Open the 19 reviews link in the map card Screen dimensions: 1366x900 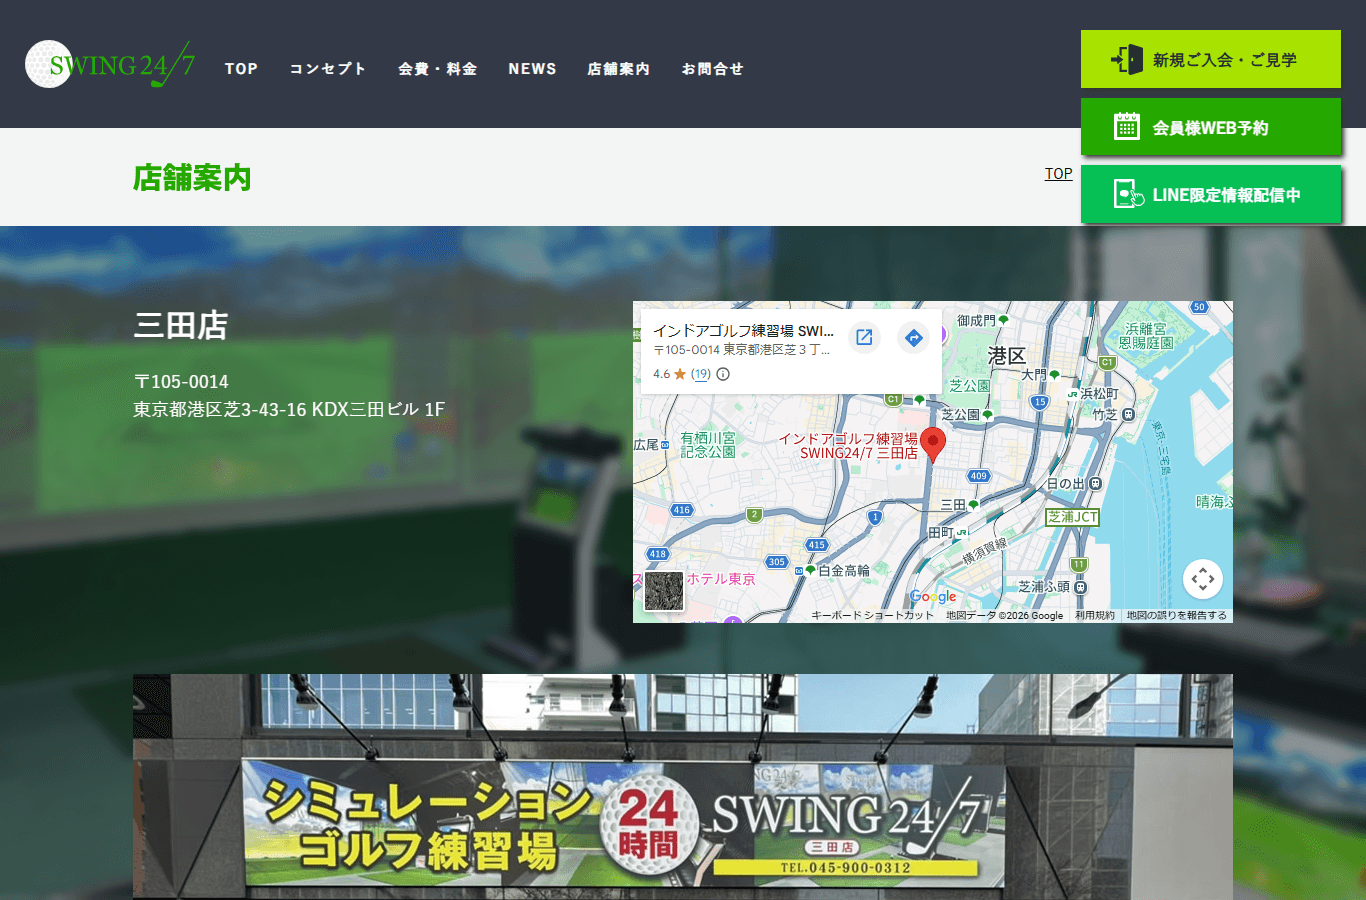pos(701,374)
